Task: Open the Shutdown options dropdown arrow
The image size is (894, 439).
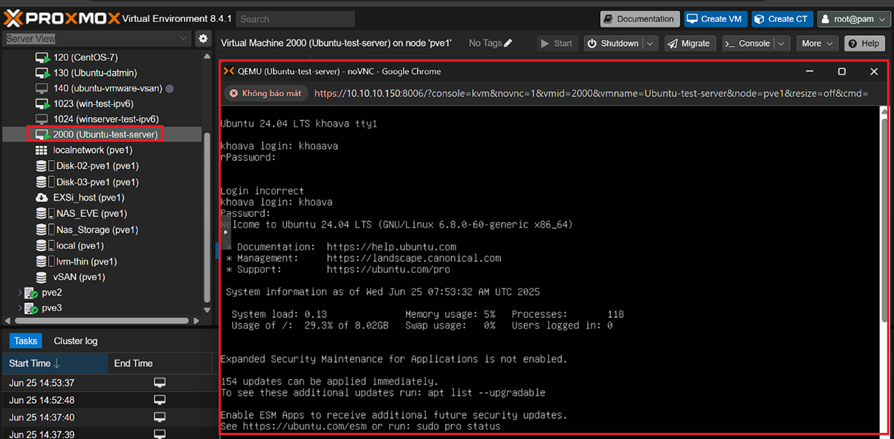Action: click(650, 44)
